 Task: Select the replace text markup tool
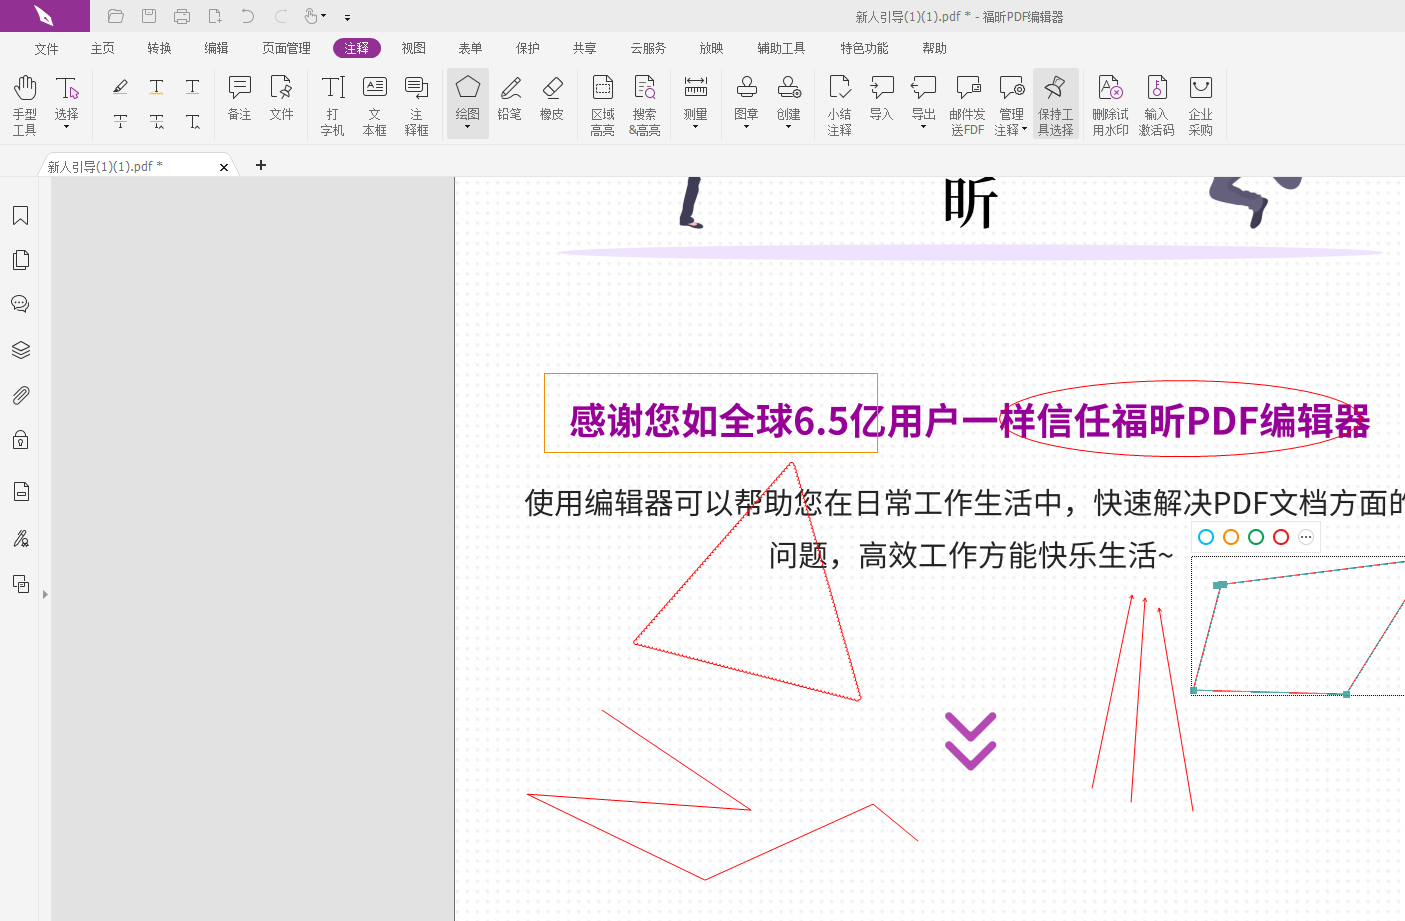(x=157, y=122)
